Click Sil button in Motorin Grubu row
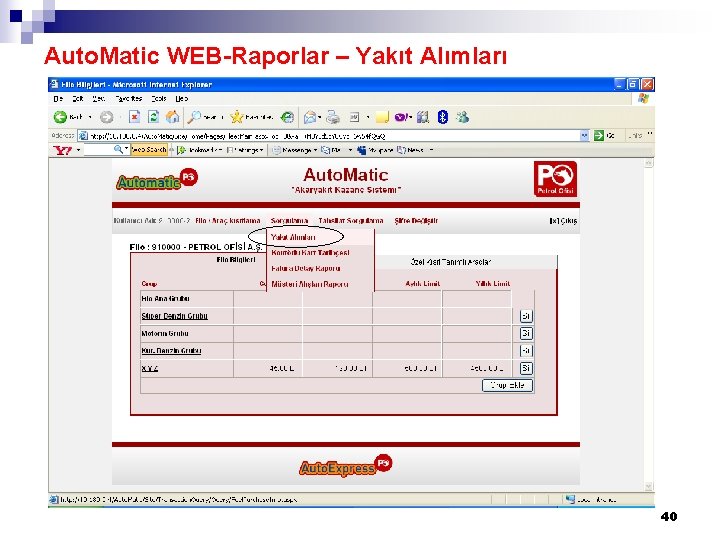Screen dimensions: 720x540 526,333
